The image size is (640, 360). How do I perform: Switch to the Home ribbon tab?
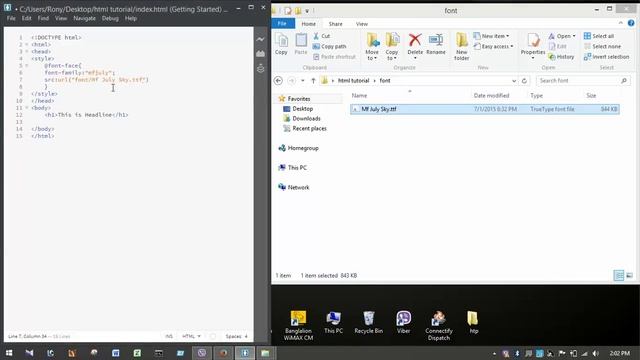coord(309,24)
